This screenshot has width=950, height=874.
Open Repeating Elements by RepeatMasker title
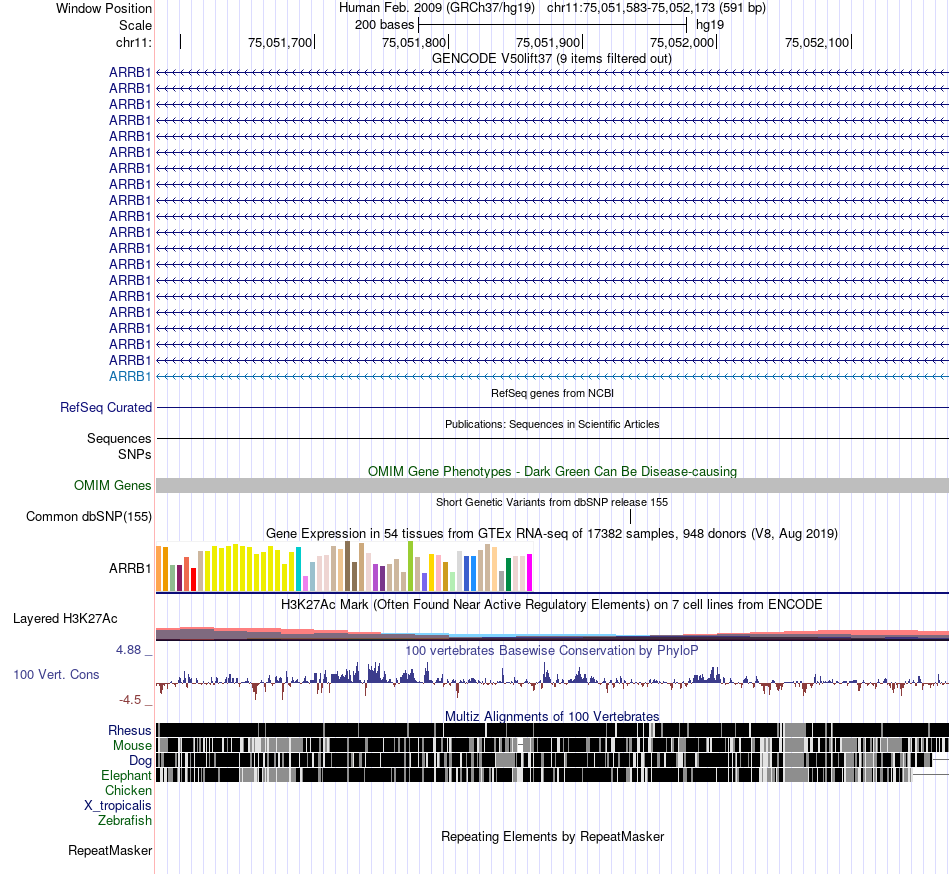[x=552, y=836]
